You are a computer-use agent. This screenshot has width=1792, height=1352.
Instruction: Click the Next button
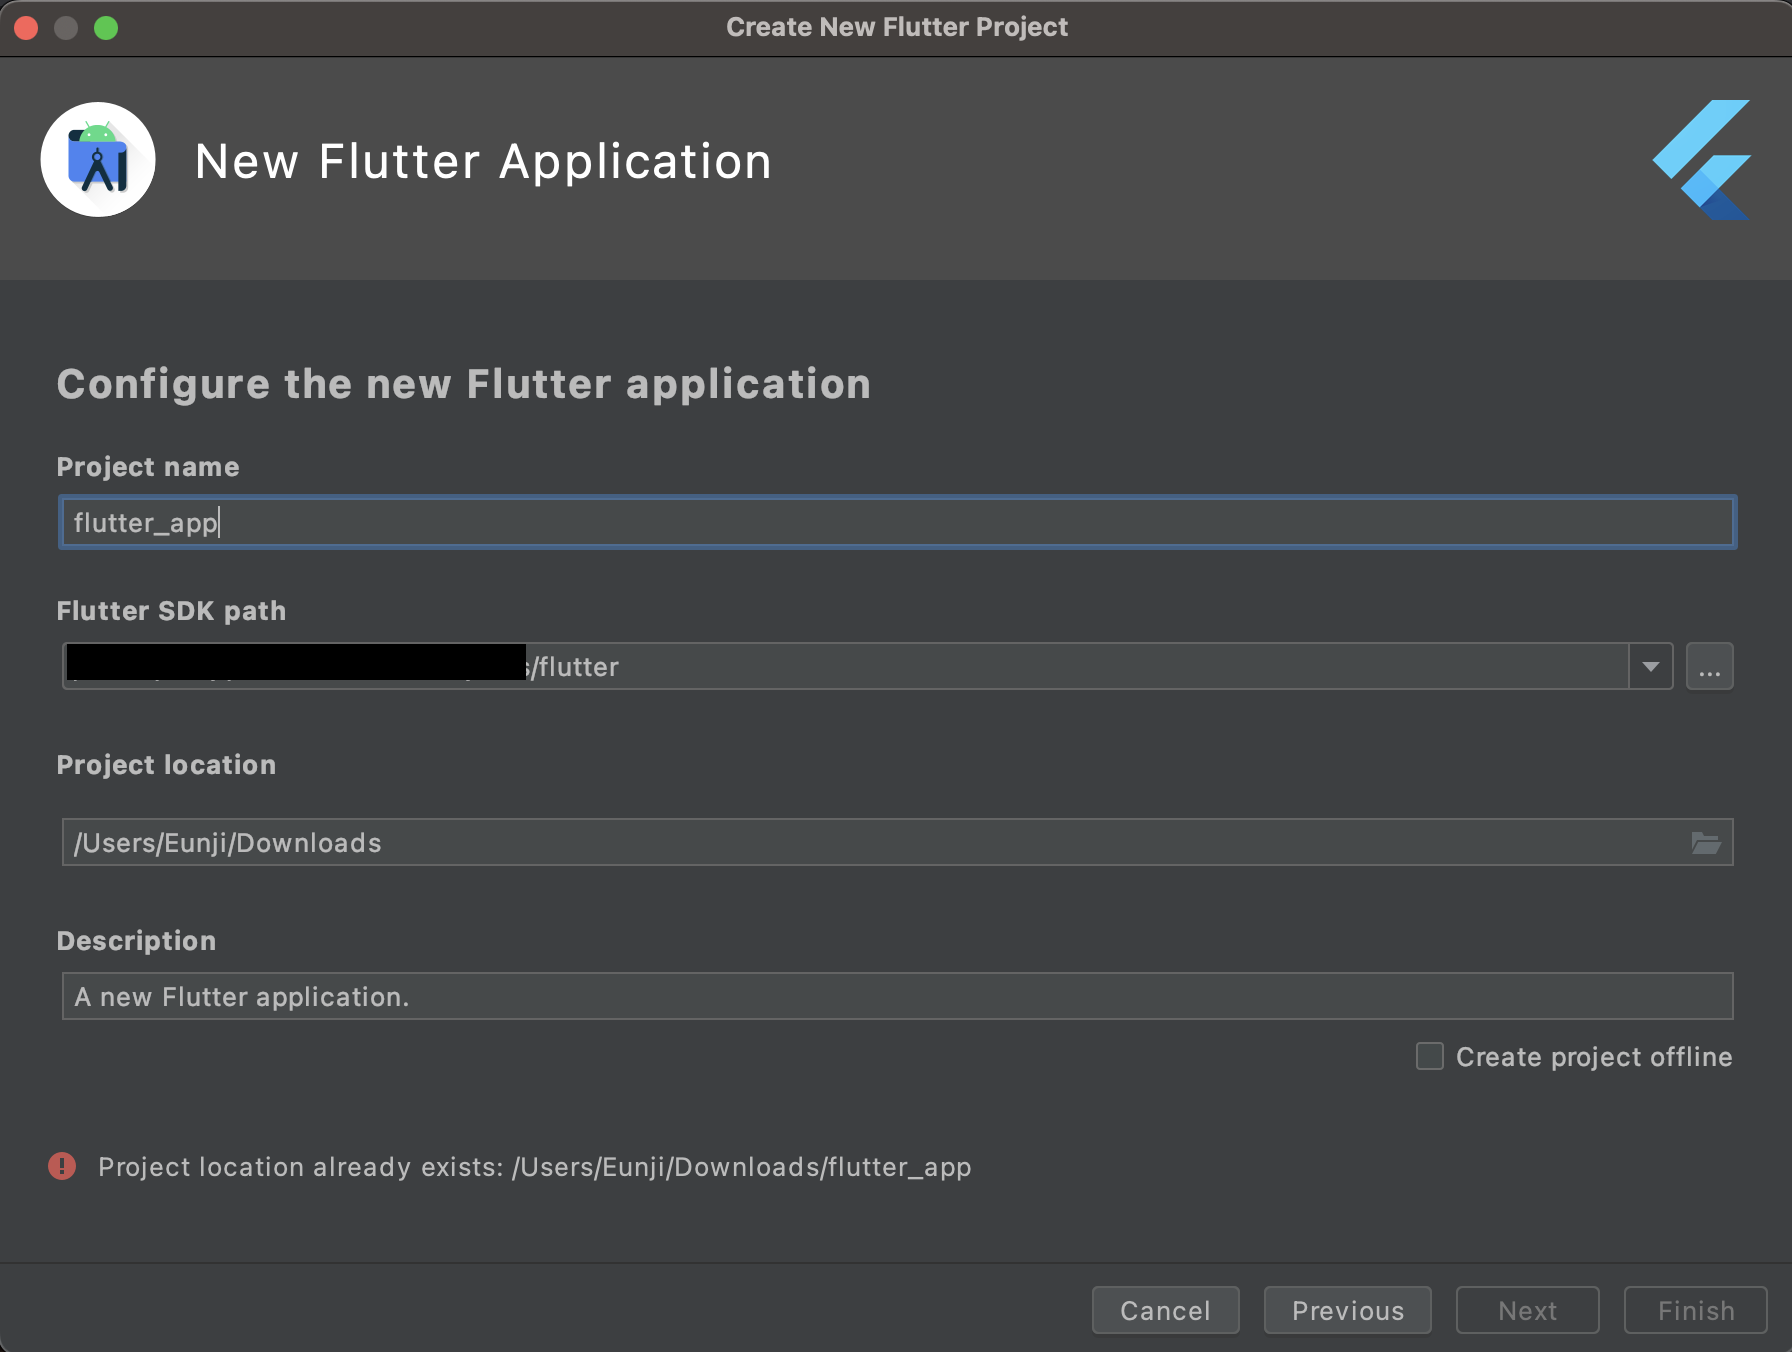point(1528,1310)
